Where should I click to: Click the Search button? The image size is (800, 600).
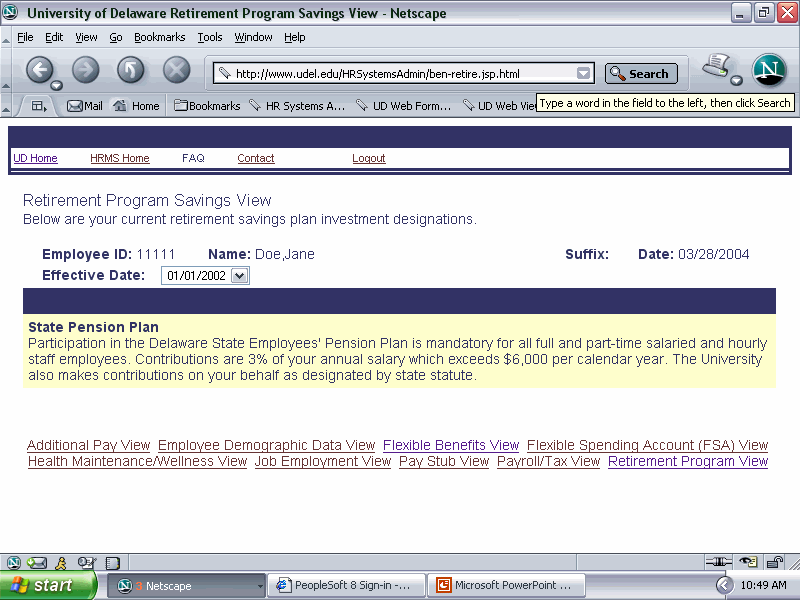(641, 73)
